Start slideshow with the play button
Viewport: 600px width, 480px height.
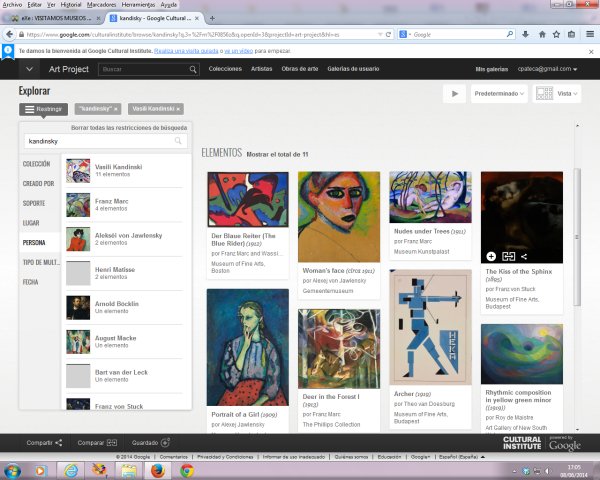point(455,93)
